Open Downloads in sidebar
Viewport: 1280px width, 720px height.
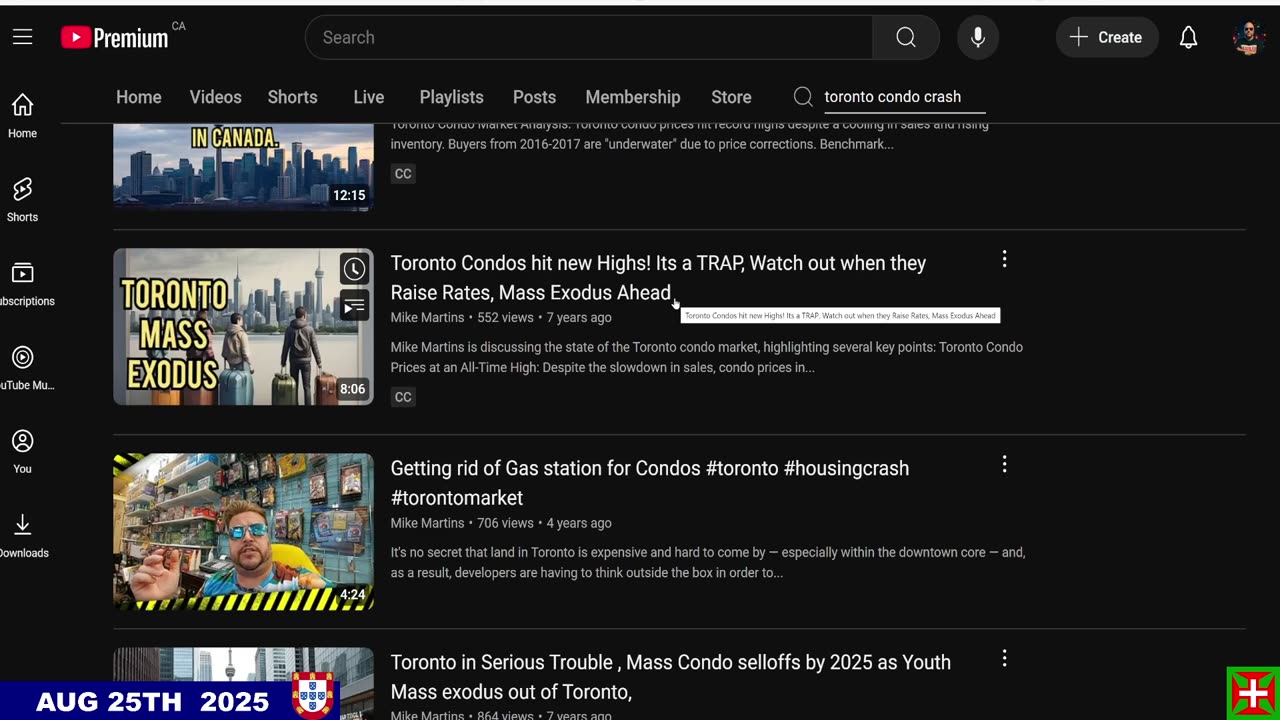[x=22, y=536]
